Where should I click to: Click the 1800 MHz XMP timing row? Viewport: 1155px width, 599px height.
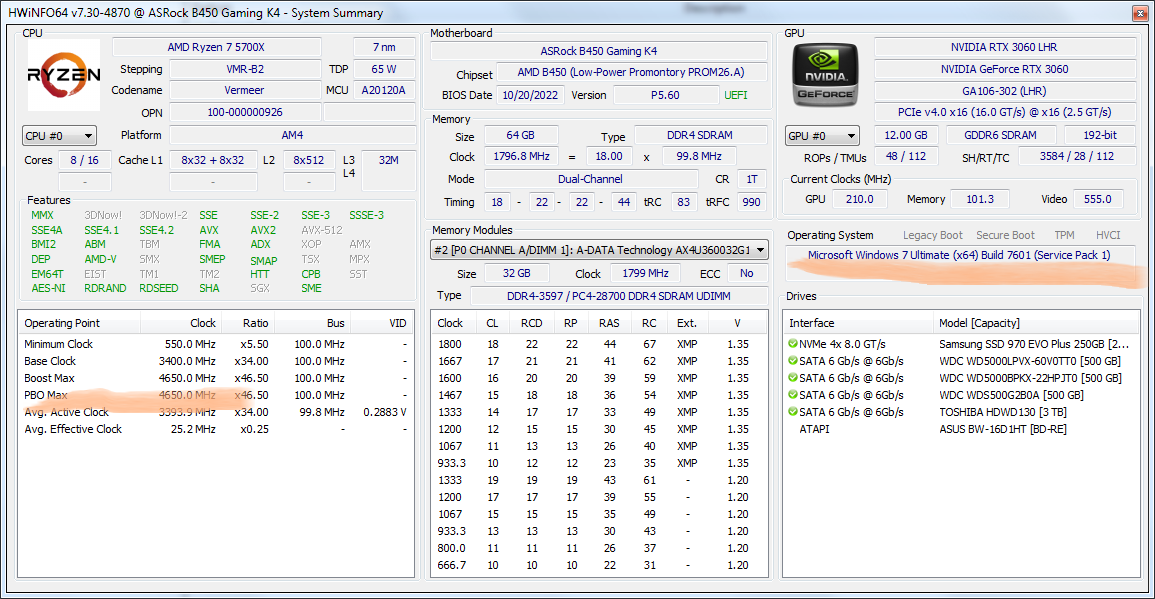coord(599,344)
